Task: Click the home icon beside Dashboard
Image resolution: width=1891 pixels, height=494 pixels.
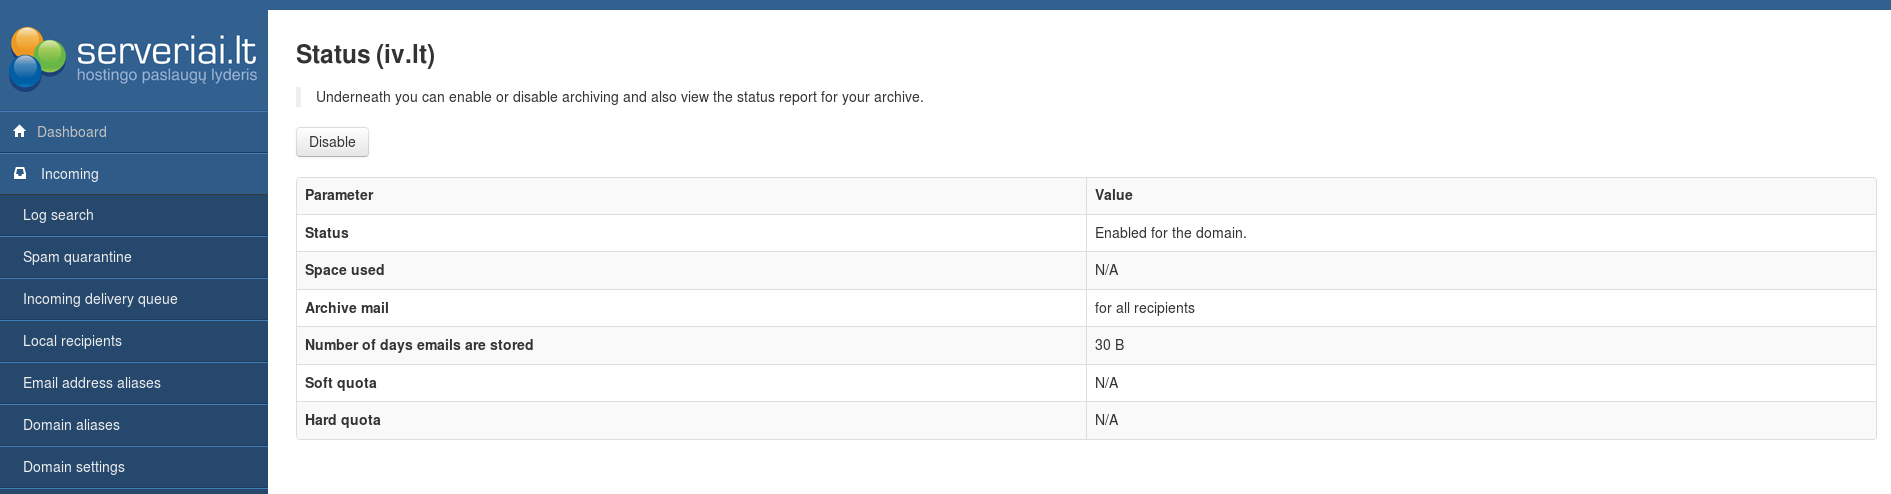Action: [19, 131]
